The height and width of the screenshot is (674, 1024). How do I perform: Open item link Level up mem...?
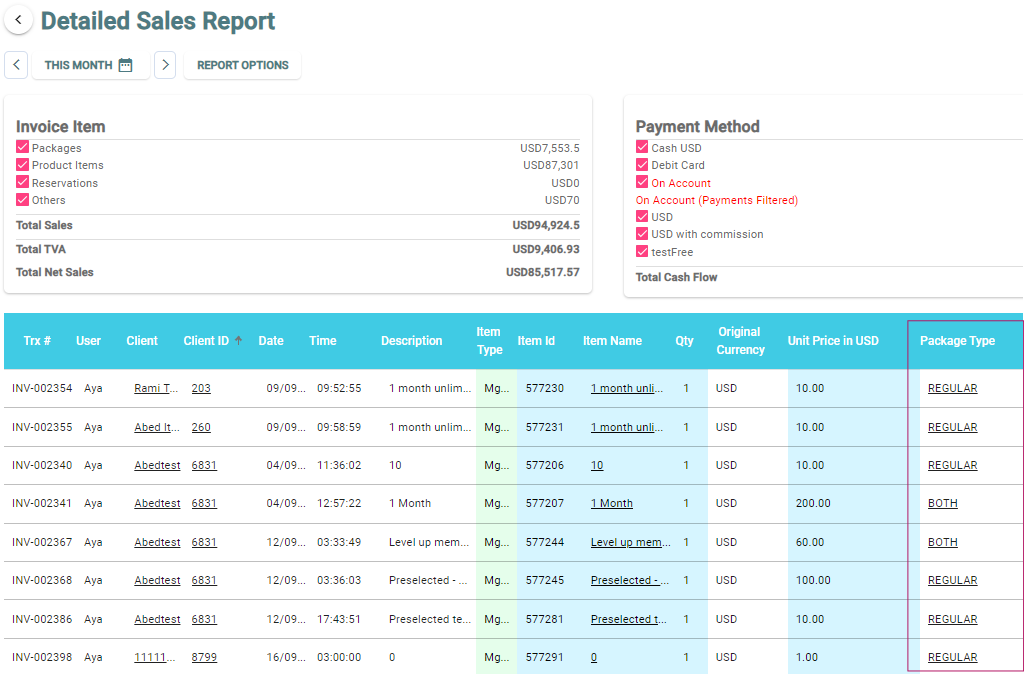[x=630, y=543]
